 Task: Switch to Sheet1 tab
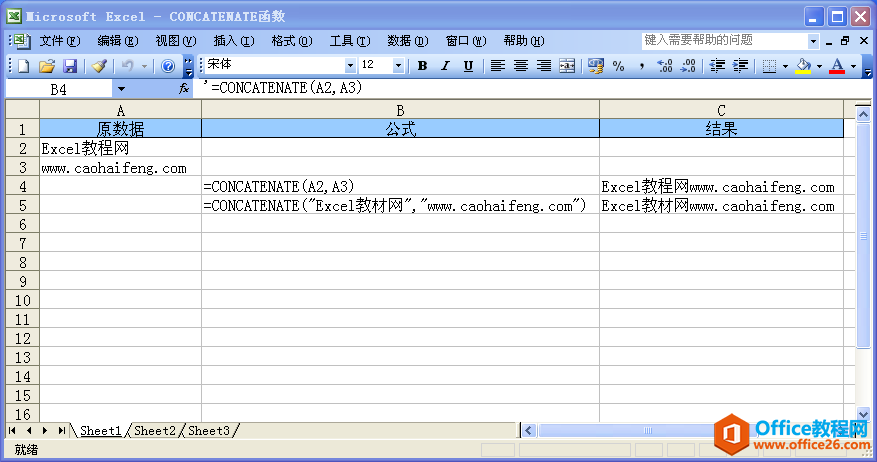(101, 431)
